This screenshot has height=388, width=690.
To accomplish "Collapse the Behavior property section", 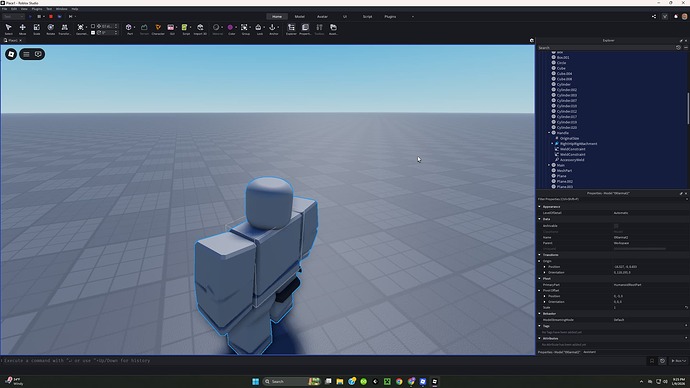I will point(540,314).
